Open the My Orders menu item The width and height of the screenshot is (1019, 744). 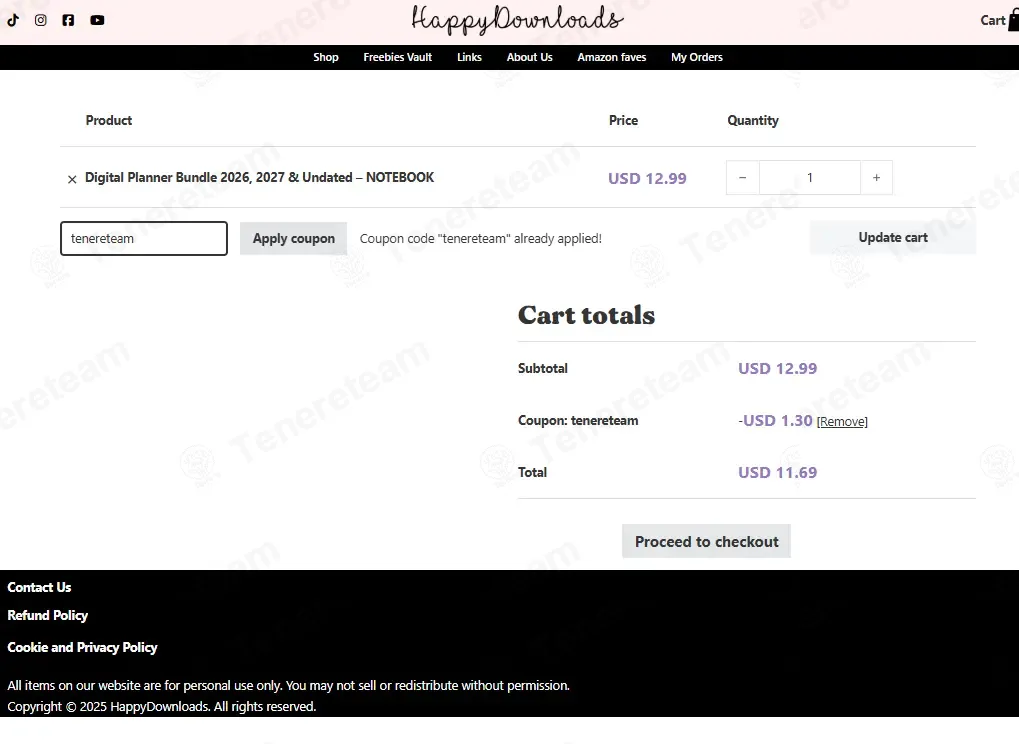tap(697, 57)
